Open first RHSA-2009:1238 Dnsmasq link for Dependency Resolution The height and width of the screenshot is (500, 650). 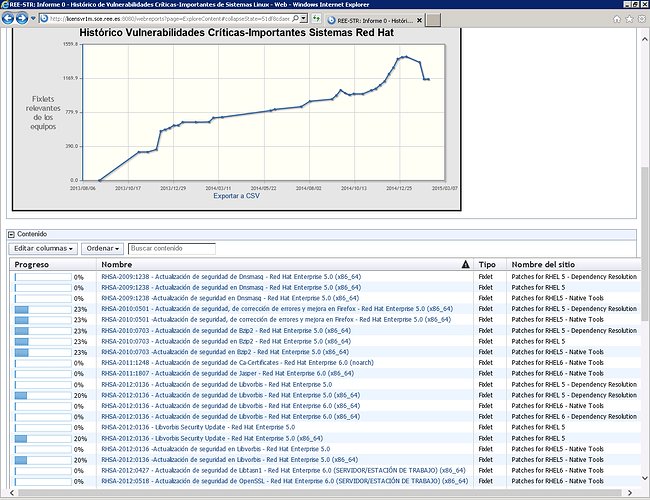(x=231, y=277)
